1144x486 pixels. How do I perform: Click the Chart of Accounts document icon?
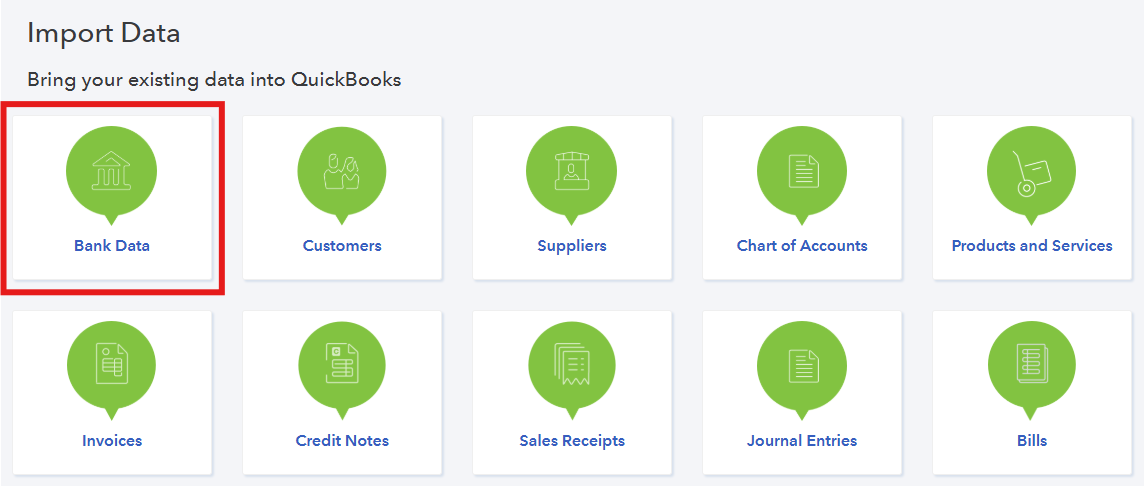pos(802,171)
